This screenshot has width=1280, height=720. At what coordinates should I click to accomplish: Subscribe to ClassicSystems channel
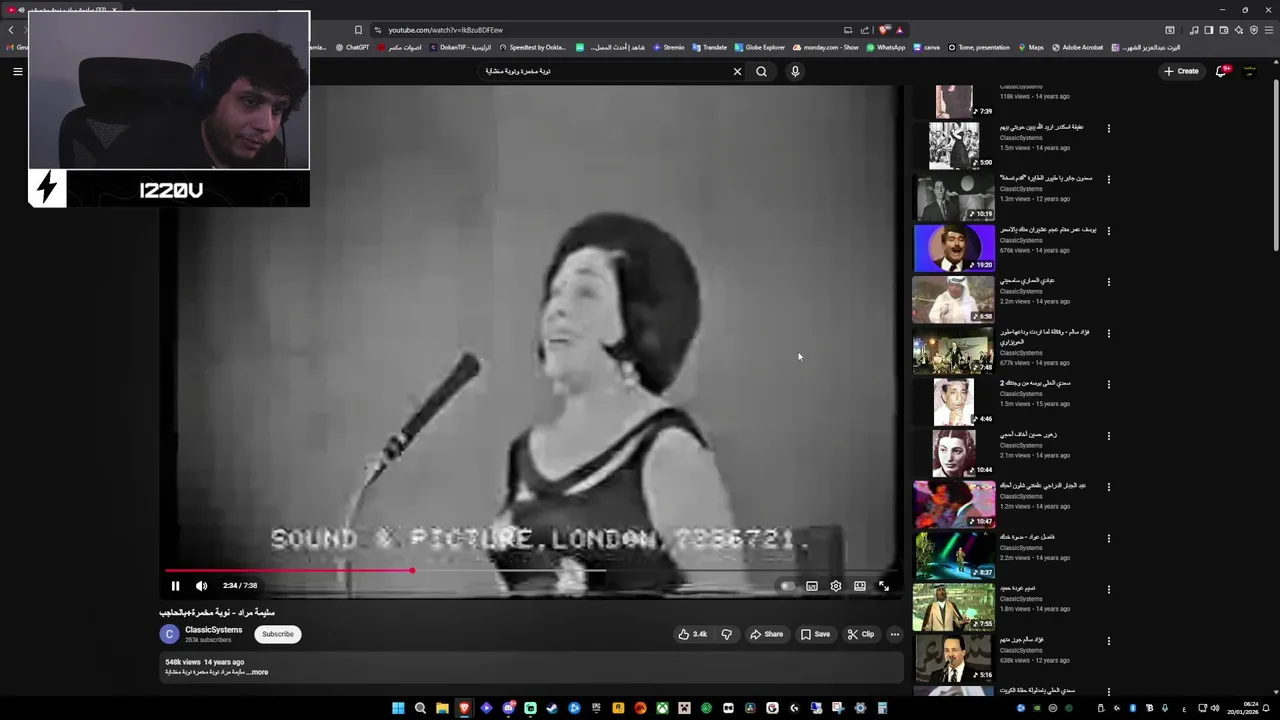tap(278, 634)
